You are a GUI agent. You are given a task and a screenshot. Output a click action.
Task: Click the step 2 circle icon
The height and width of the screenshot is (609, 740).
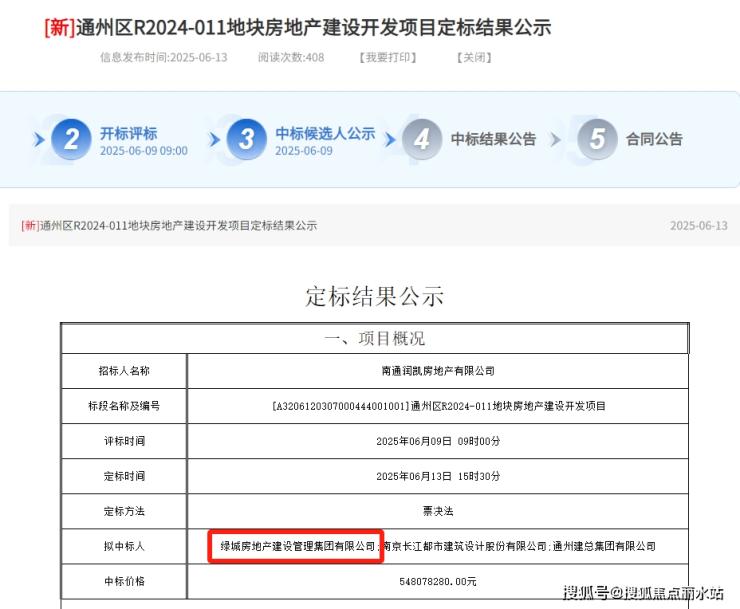71,139
